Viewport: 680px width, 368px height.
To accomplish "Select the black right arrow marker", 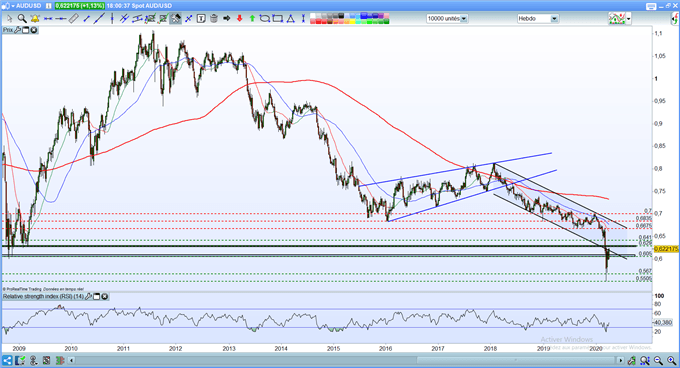I will tap(226, 19).
